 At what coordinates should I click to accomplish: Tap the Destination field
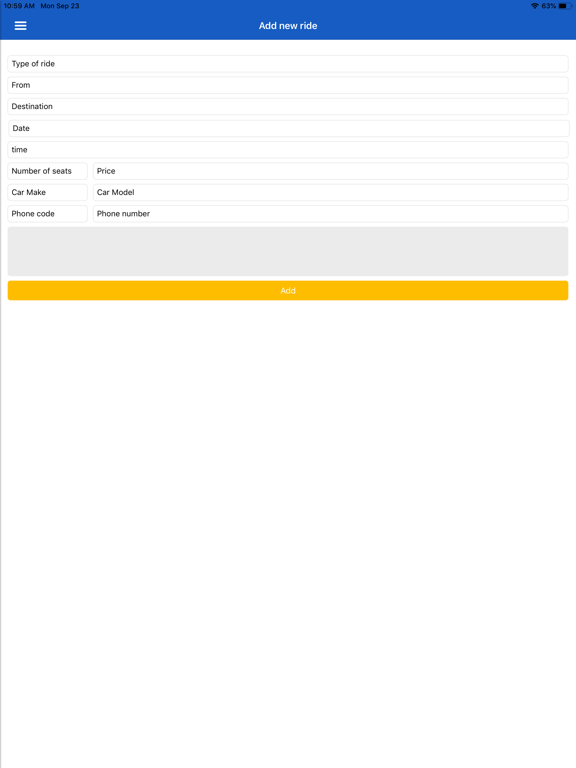coord(288,106)
